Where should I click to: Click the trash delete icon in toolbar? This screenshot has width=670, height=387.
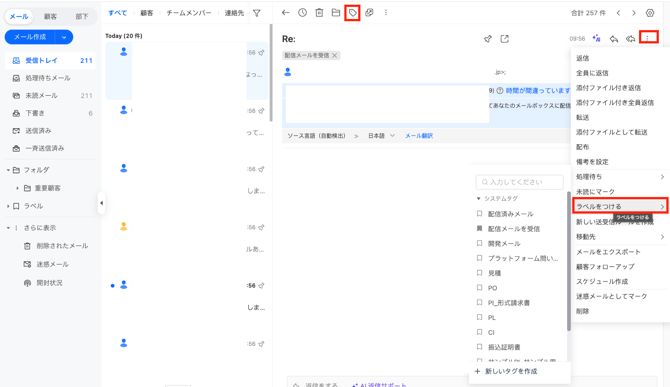tap(319, 13)
